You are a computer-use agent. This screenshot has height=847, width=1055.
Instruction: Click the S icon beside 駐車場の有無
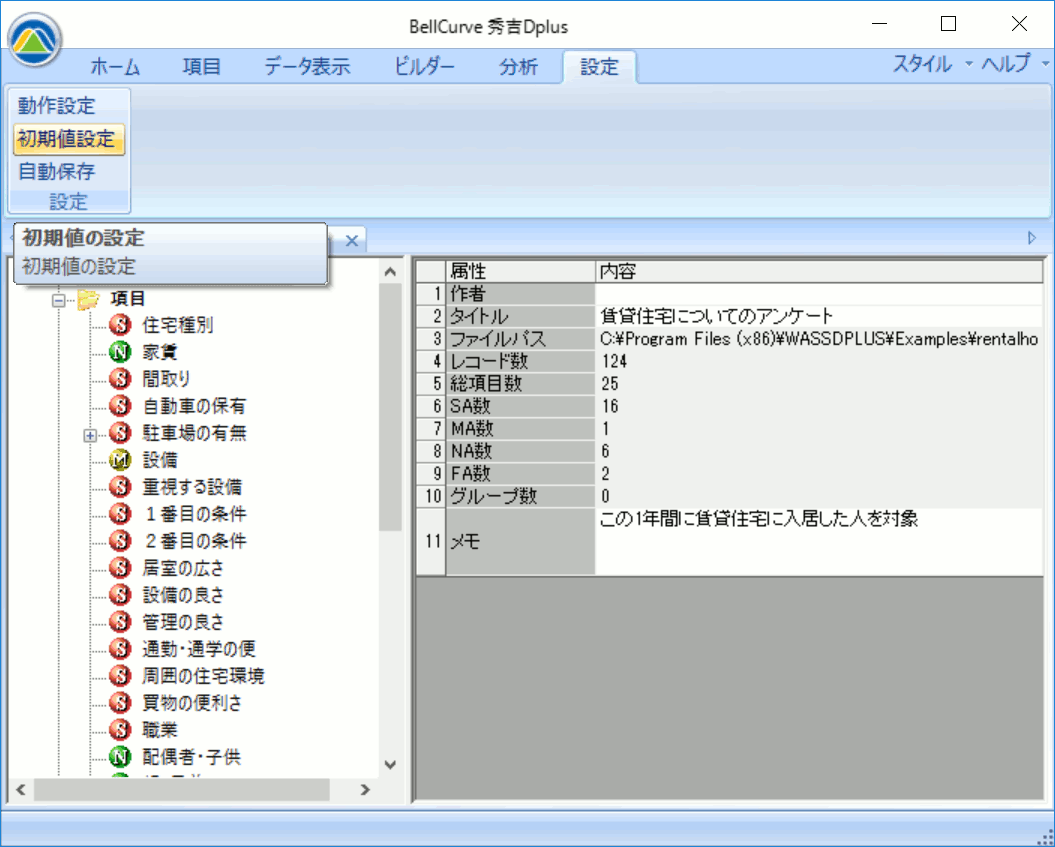pos(120,433)
